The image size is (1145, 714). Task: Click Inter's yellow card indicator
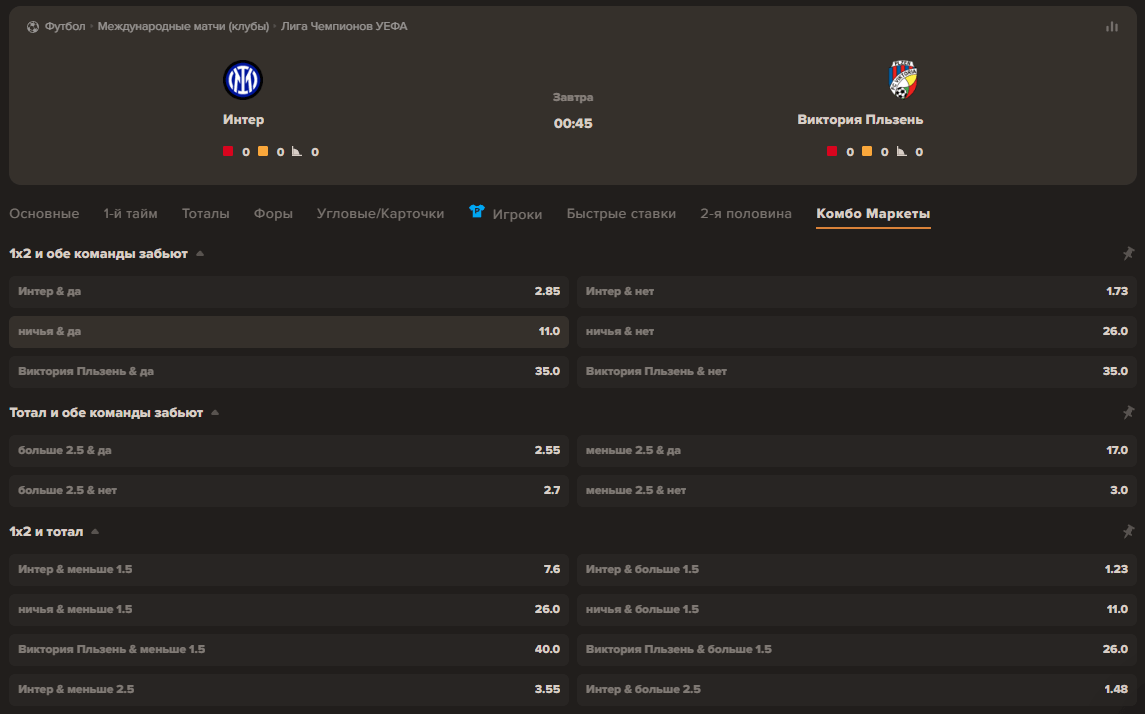[263, 151]
